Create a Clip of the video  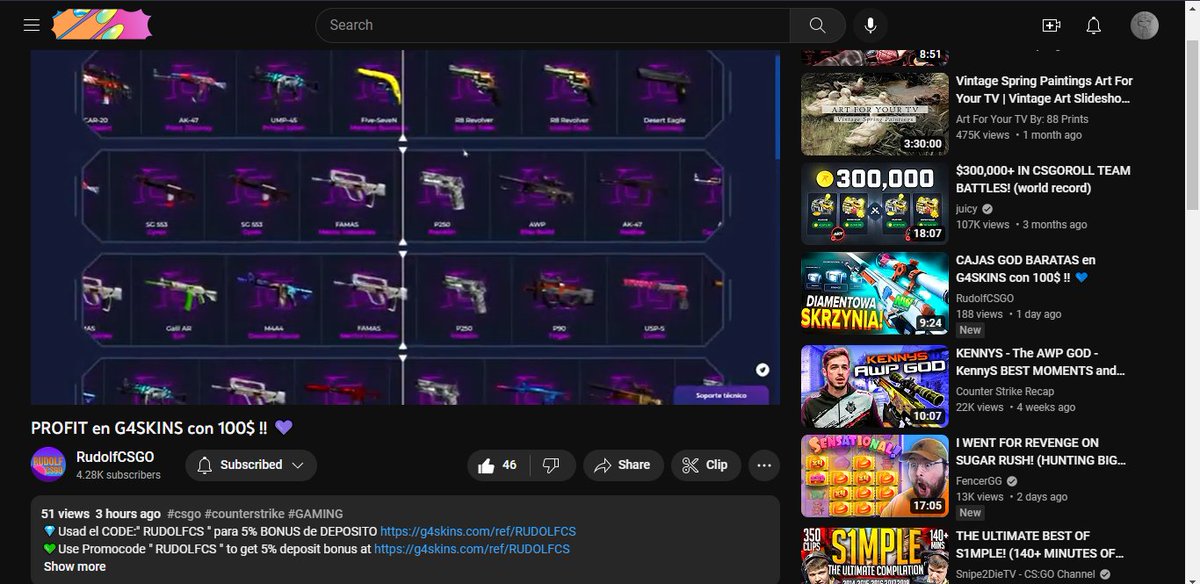click(704, 465)
